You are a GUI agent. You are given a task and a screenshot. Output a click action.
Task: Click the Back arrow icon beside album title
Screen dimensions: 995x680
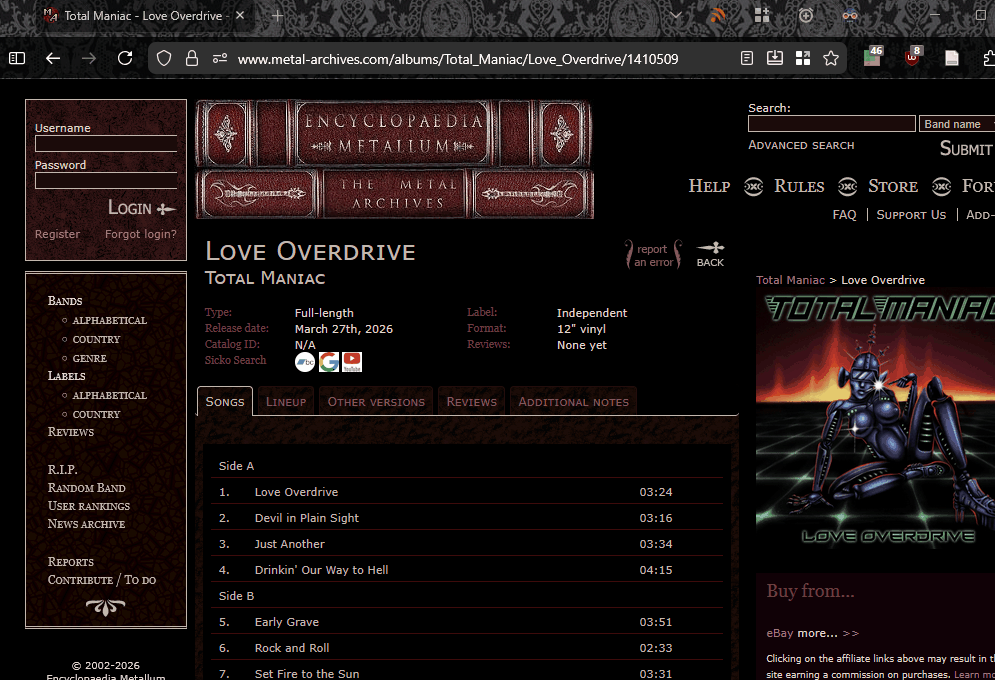click(x=710, y=254)
